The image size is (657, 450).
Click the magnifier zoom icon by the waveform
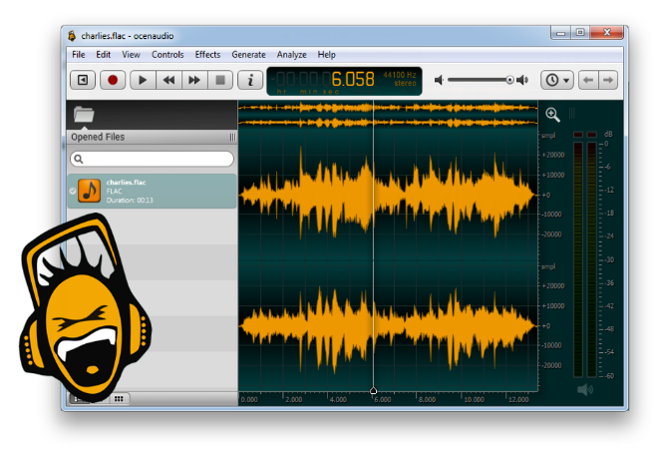pos(553,114)
